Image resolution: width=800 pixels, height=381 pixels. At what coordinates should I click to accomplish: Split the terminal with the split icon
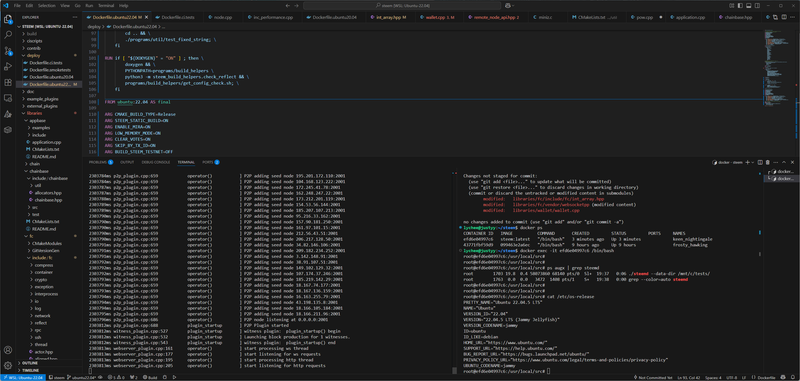(x=760, y=162)
